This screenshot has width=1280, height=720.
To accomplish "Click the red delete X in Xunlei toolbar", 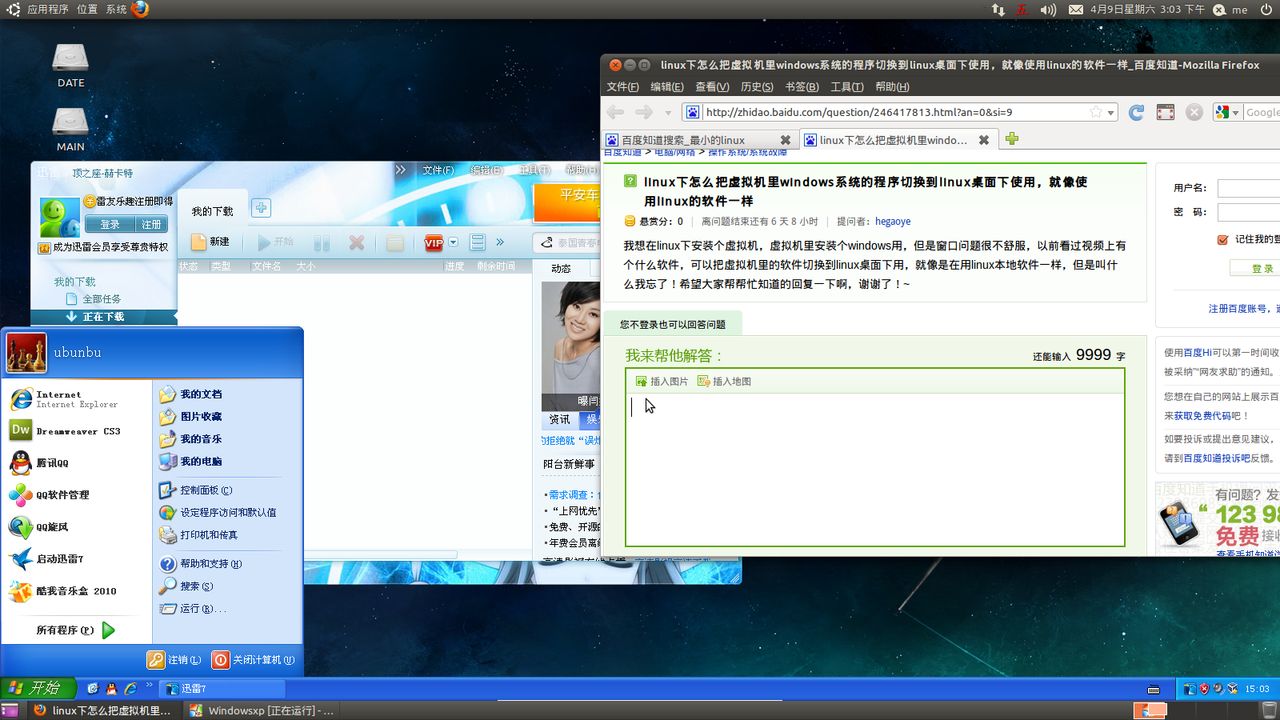I will click(356, 242).
